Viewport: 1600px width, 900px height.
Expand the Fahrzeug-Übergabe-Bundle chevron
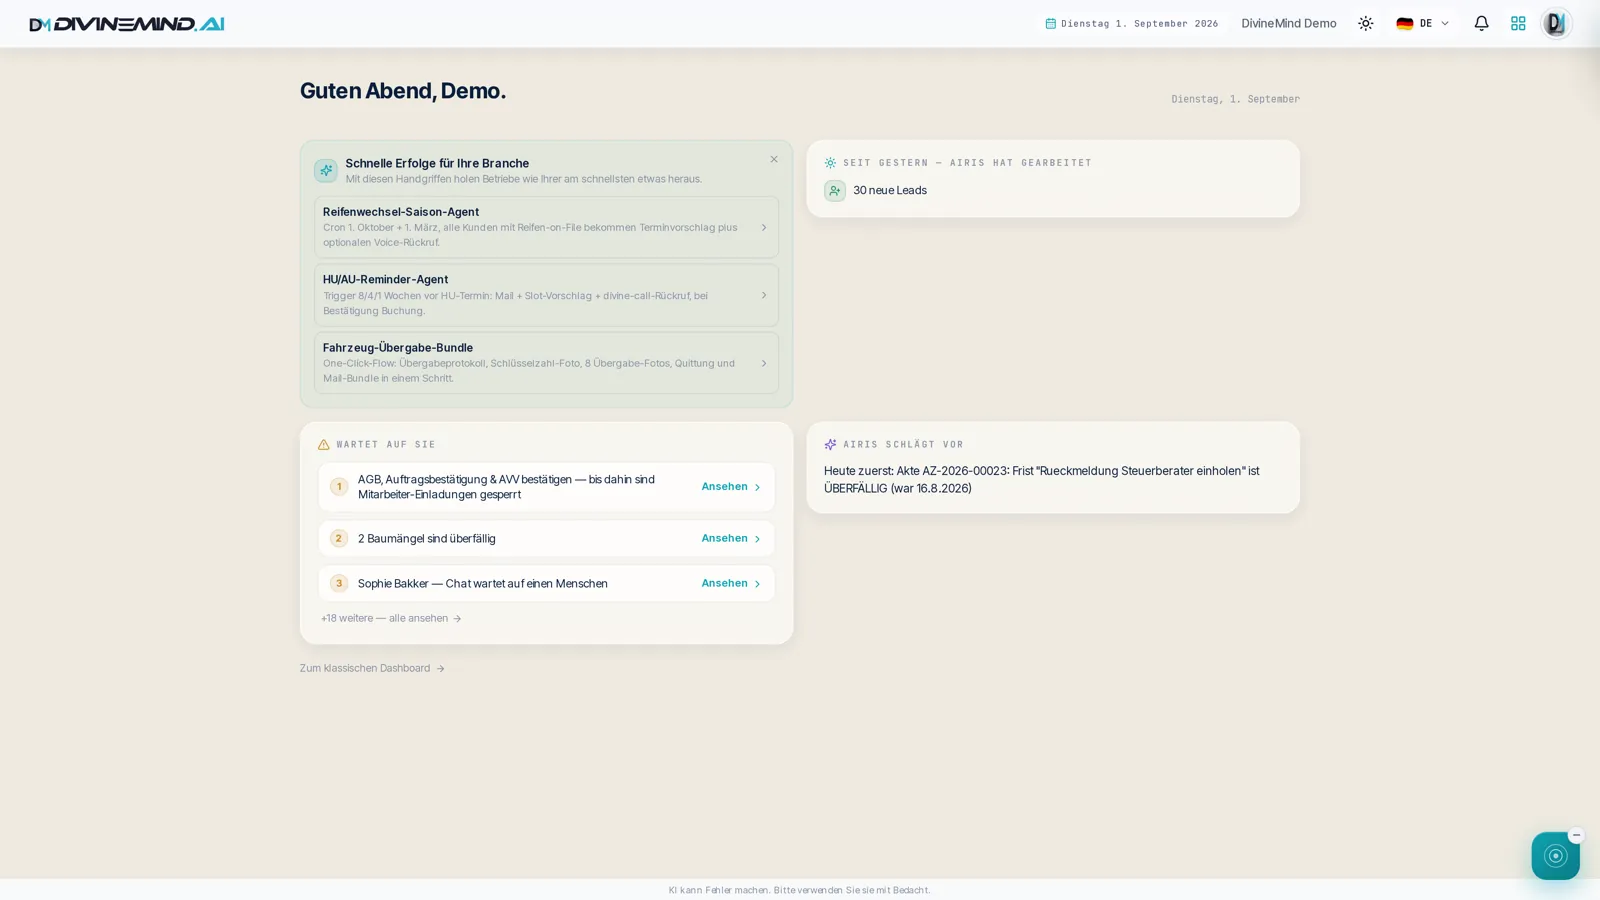coord(763,363)
